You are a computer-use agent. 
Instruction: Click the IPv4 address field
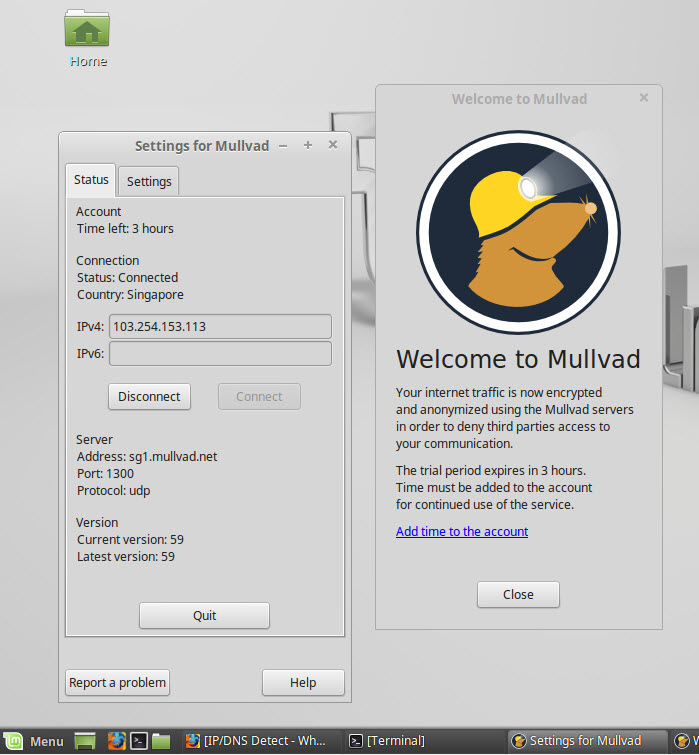[220, 326]
